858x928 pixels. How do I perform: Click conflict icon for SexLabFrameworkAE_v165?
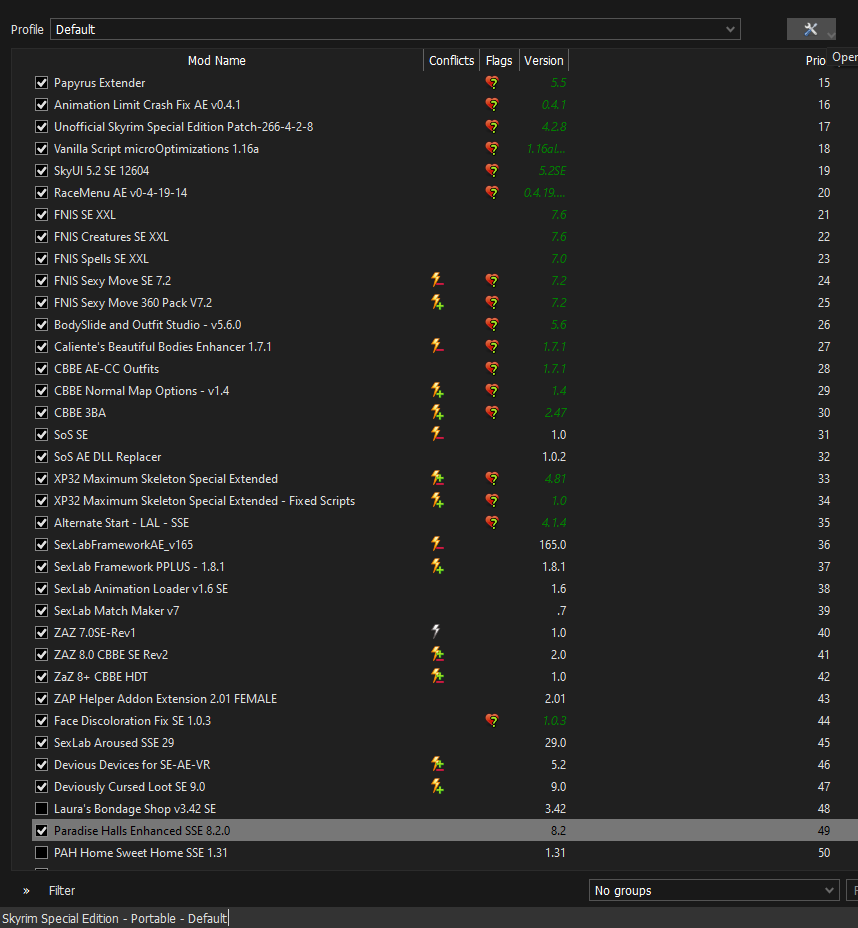pos(437,544)
